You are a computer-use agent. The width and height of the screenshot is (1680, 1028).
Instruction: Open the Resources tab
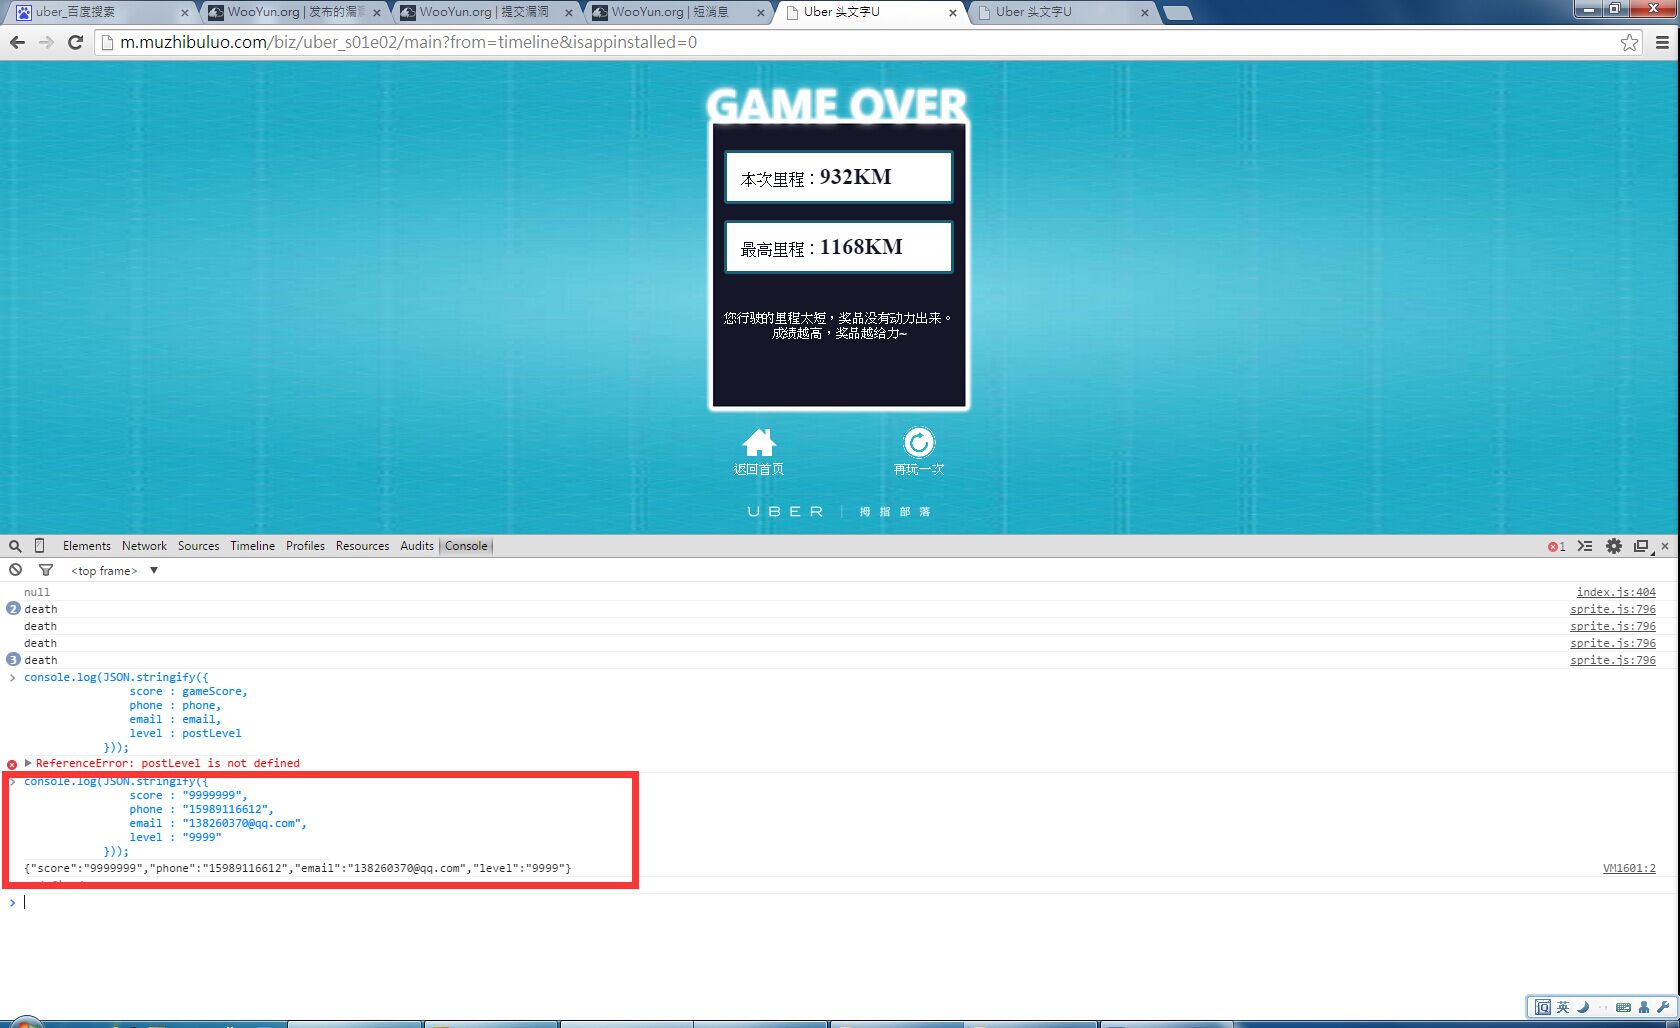point(362,546)
